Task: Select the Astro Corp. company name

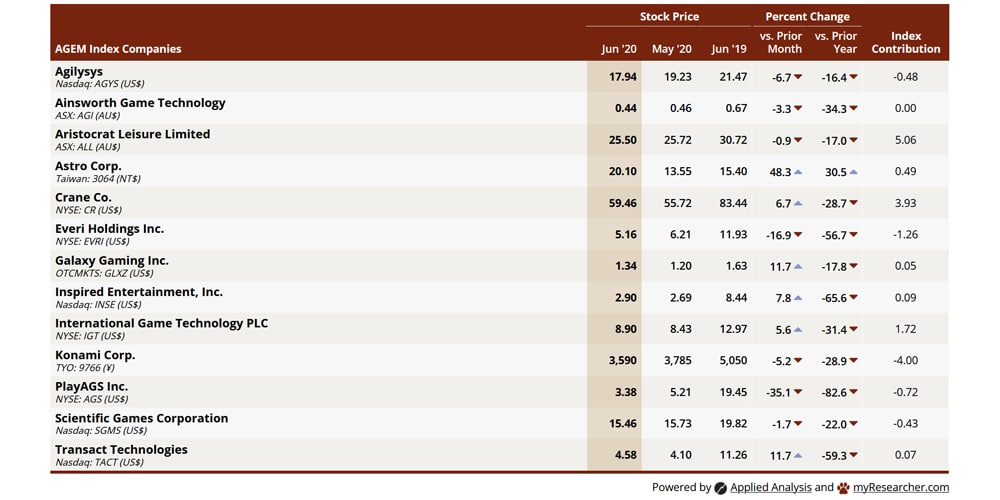Action: click(88, 166)
